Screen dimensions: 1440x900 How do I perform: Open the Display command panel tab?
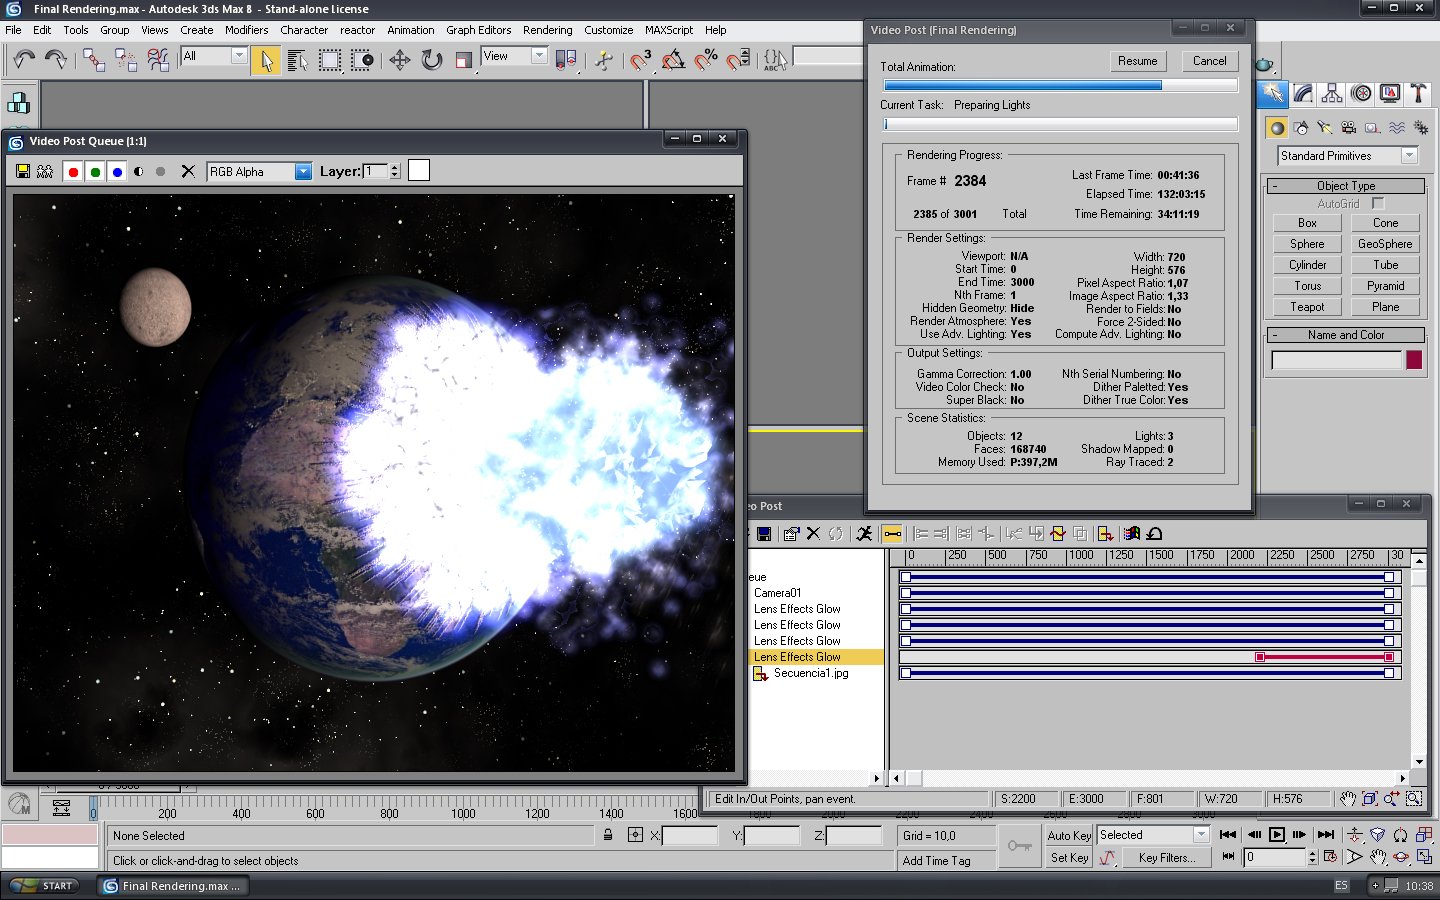point(1390,94)
